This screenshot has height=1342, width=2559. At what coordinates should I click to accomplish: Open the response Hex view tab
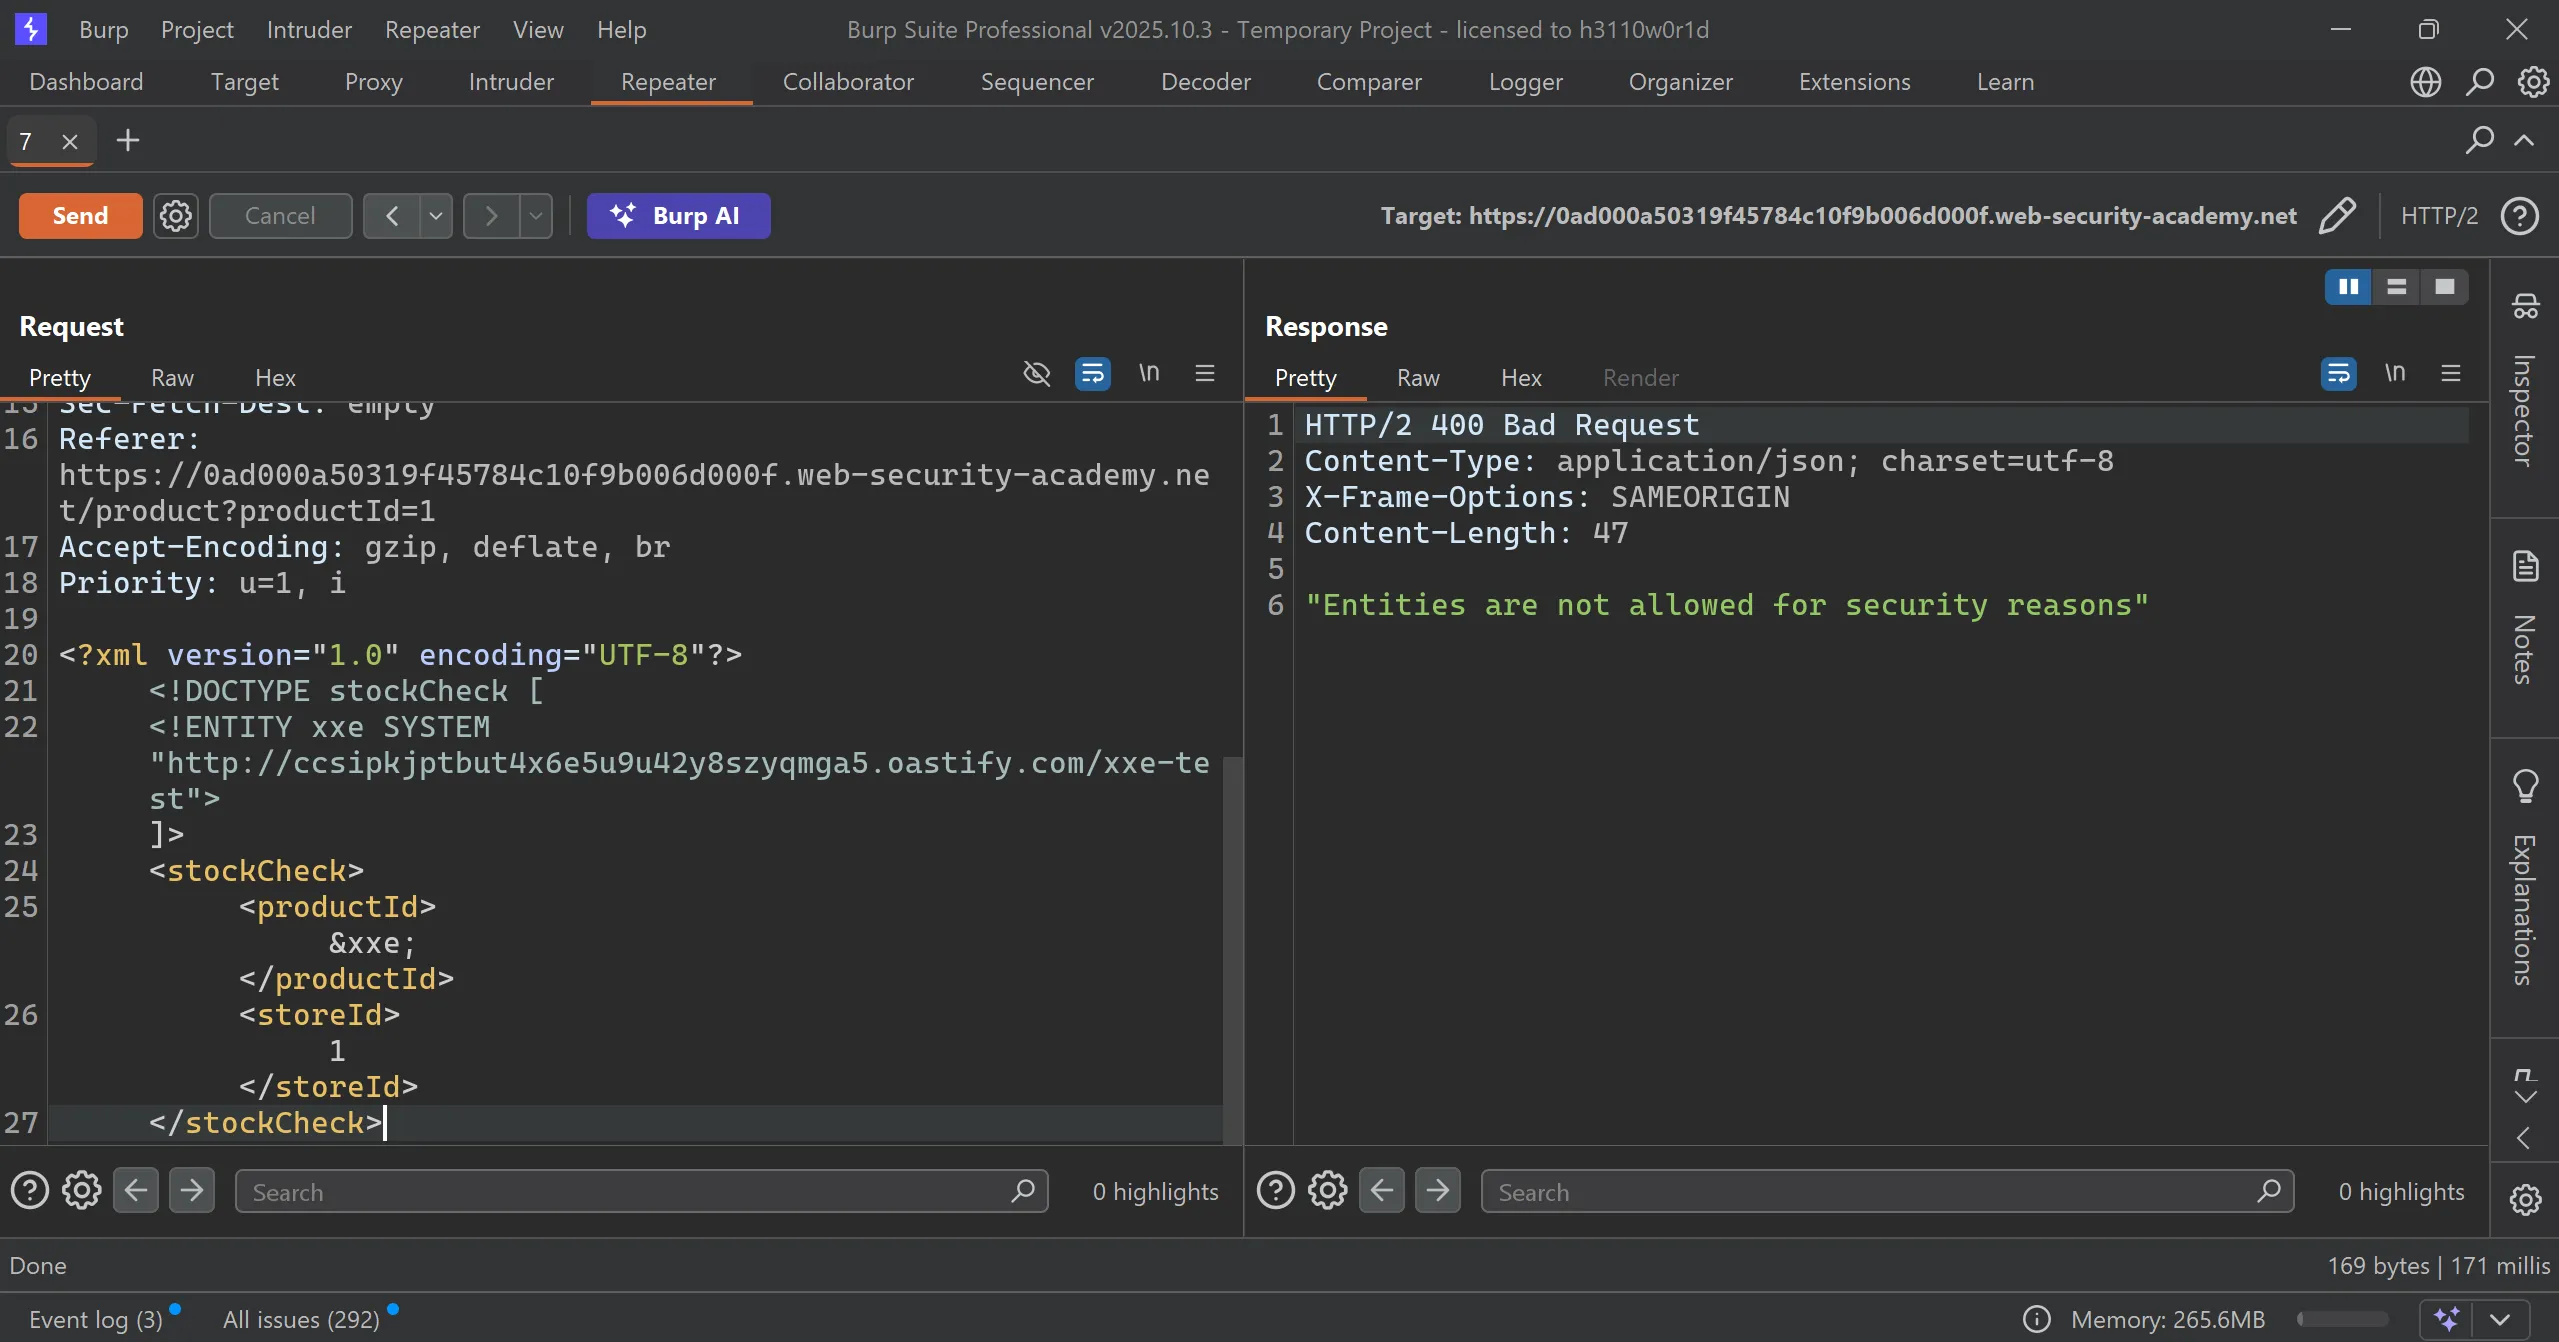click(x=1520, y=378)
